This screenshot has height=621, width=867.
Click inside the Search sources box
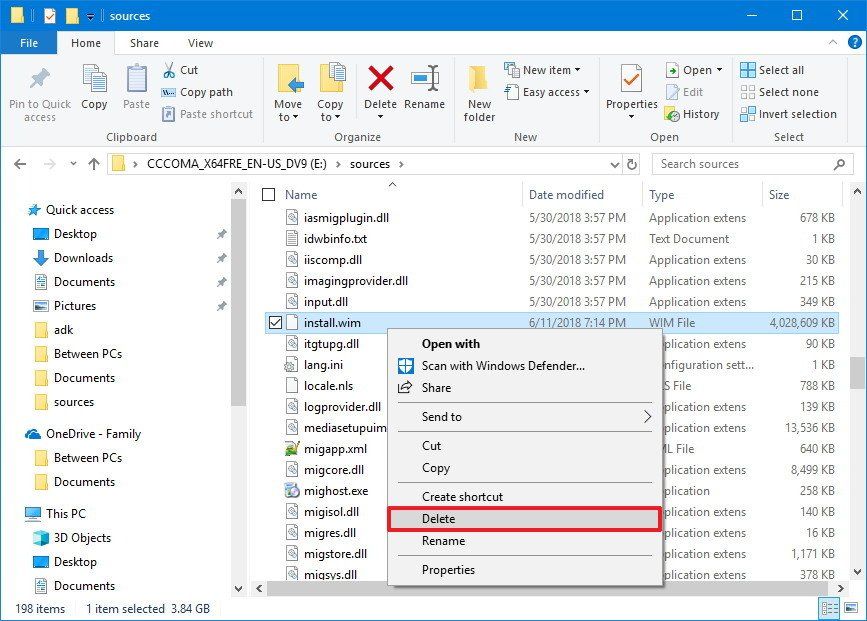[740, 163]
